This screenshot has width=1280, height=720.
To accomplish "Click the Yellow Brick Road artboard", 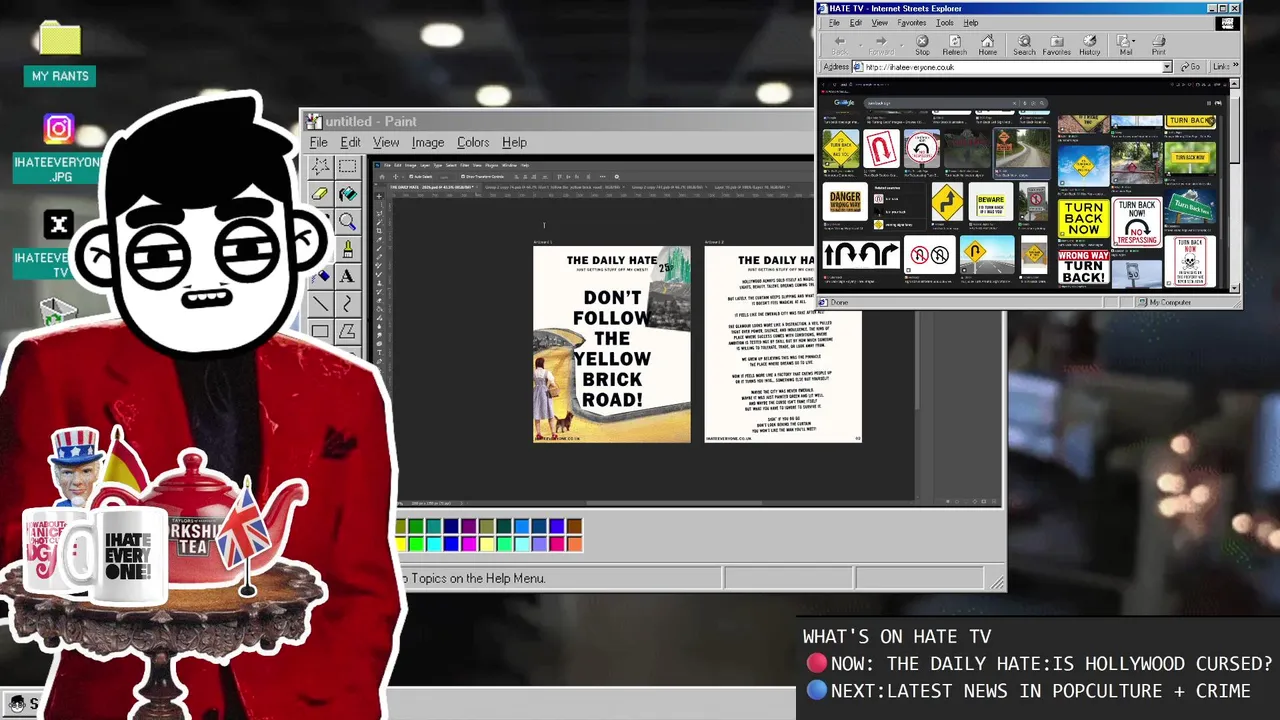I will click(x=612, y=344).
